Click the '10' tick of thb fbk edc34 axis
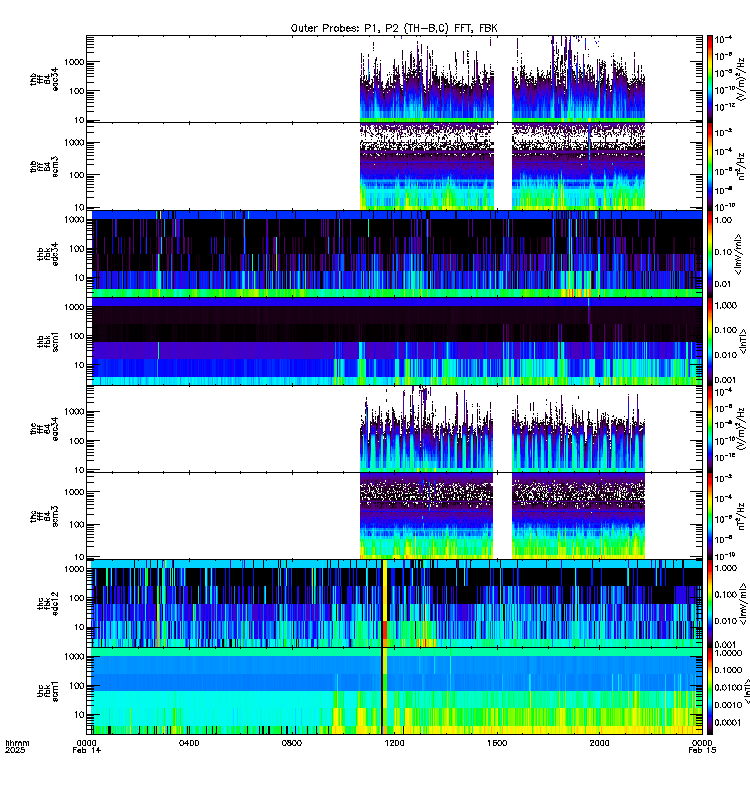Viewport: 750px width, 800px height. (79, 278)
